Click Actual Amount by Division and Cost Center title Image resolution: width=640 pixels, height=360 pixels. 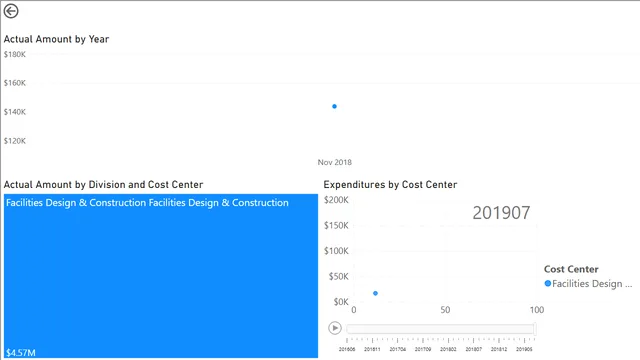coord(103,184)
